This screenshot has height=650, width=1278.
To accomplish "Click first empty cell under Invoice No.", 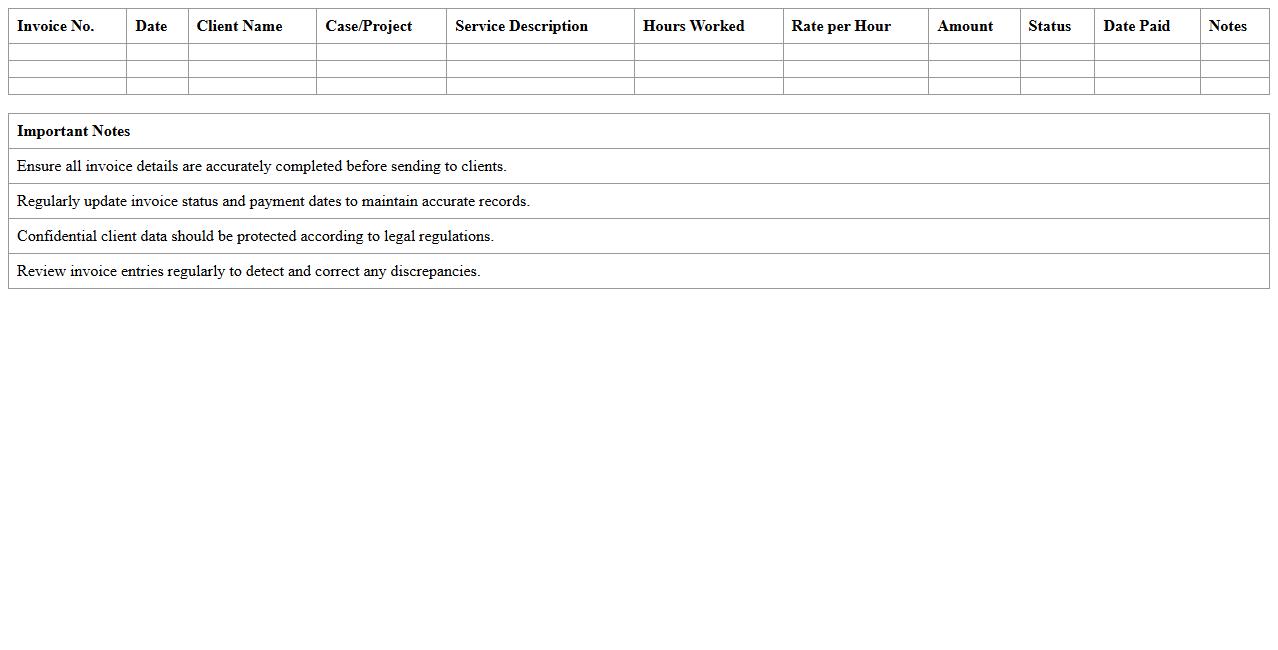I will click(x=67, y=52).
